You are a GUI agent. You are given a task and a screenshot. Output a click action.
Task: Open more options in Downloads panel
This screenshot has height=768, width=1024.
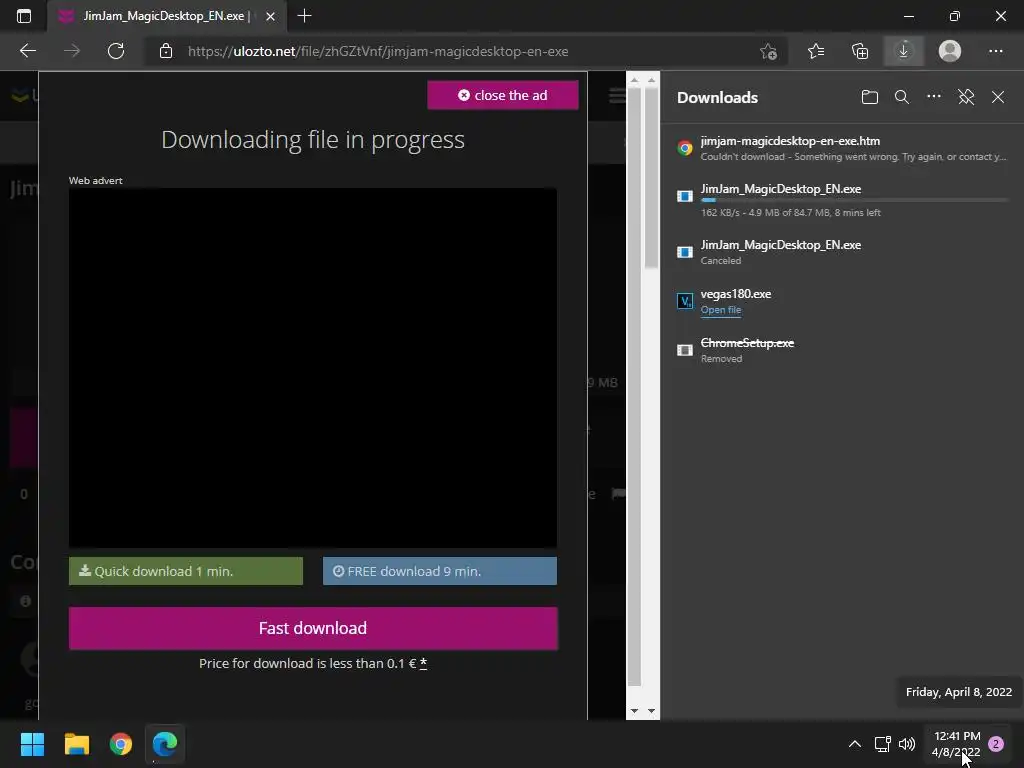934,97
